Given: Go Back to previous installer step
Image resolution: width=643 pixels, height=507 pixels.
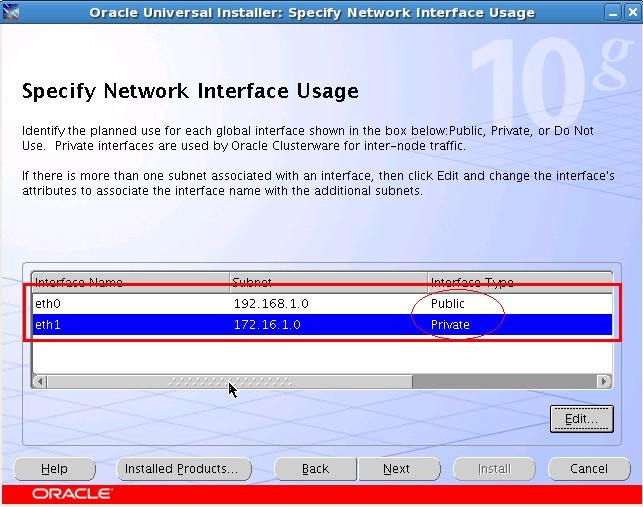Looking at the screenshot, I should (315, 468).
